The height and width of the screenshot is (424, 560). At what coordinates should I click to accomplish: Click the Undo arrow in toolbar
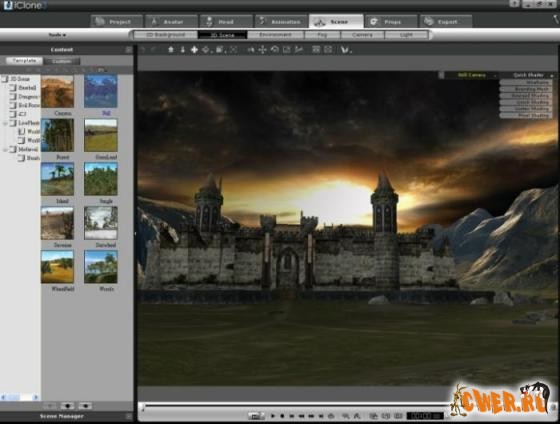pos(143,50)
